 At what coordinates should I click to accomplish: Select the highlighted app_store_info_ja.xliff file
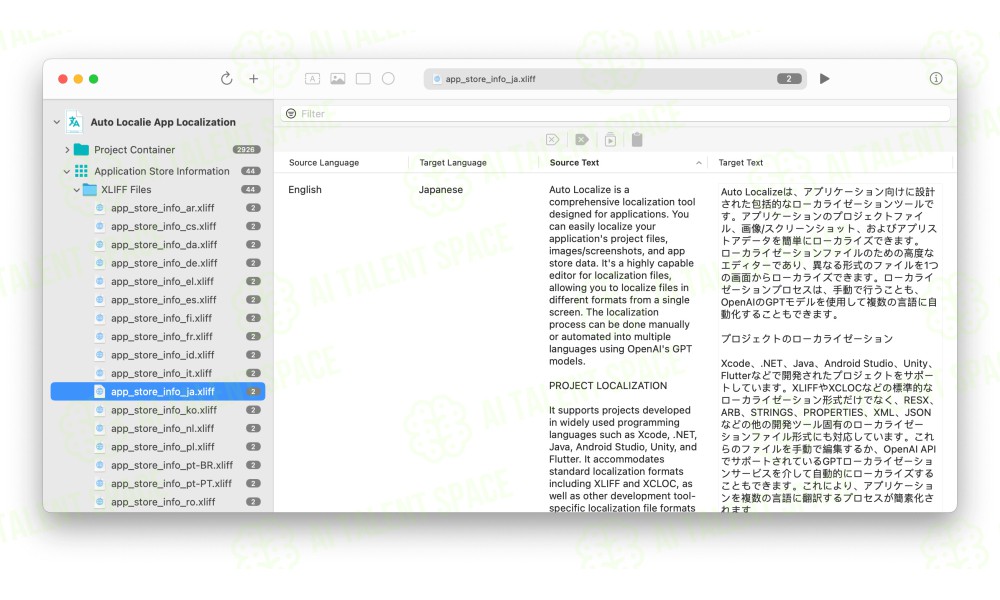[158, 391]
